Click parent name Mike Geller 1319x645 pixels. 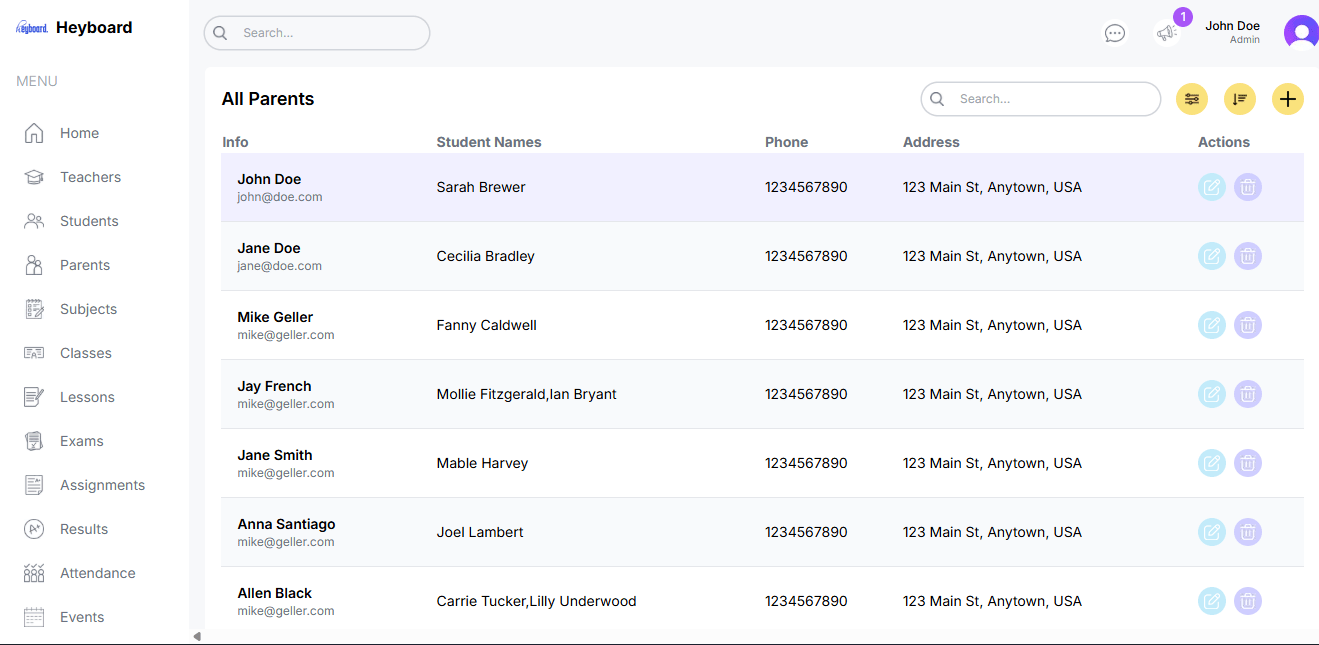(275, 317)
